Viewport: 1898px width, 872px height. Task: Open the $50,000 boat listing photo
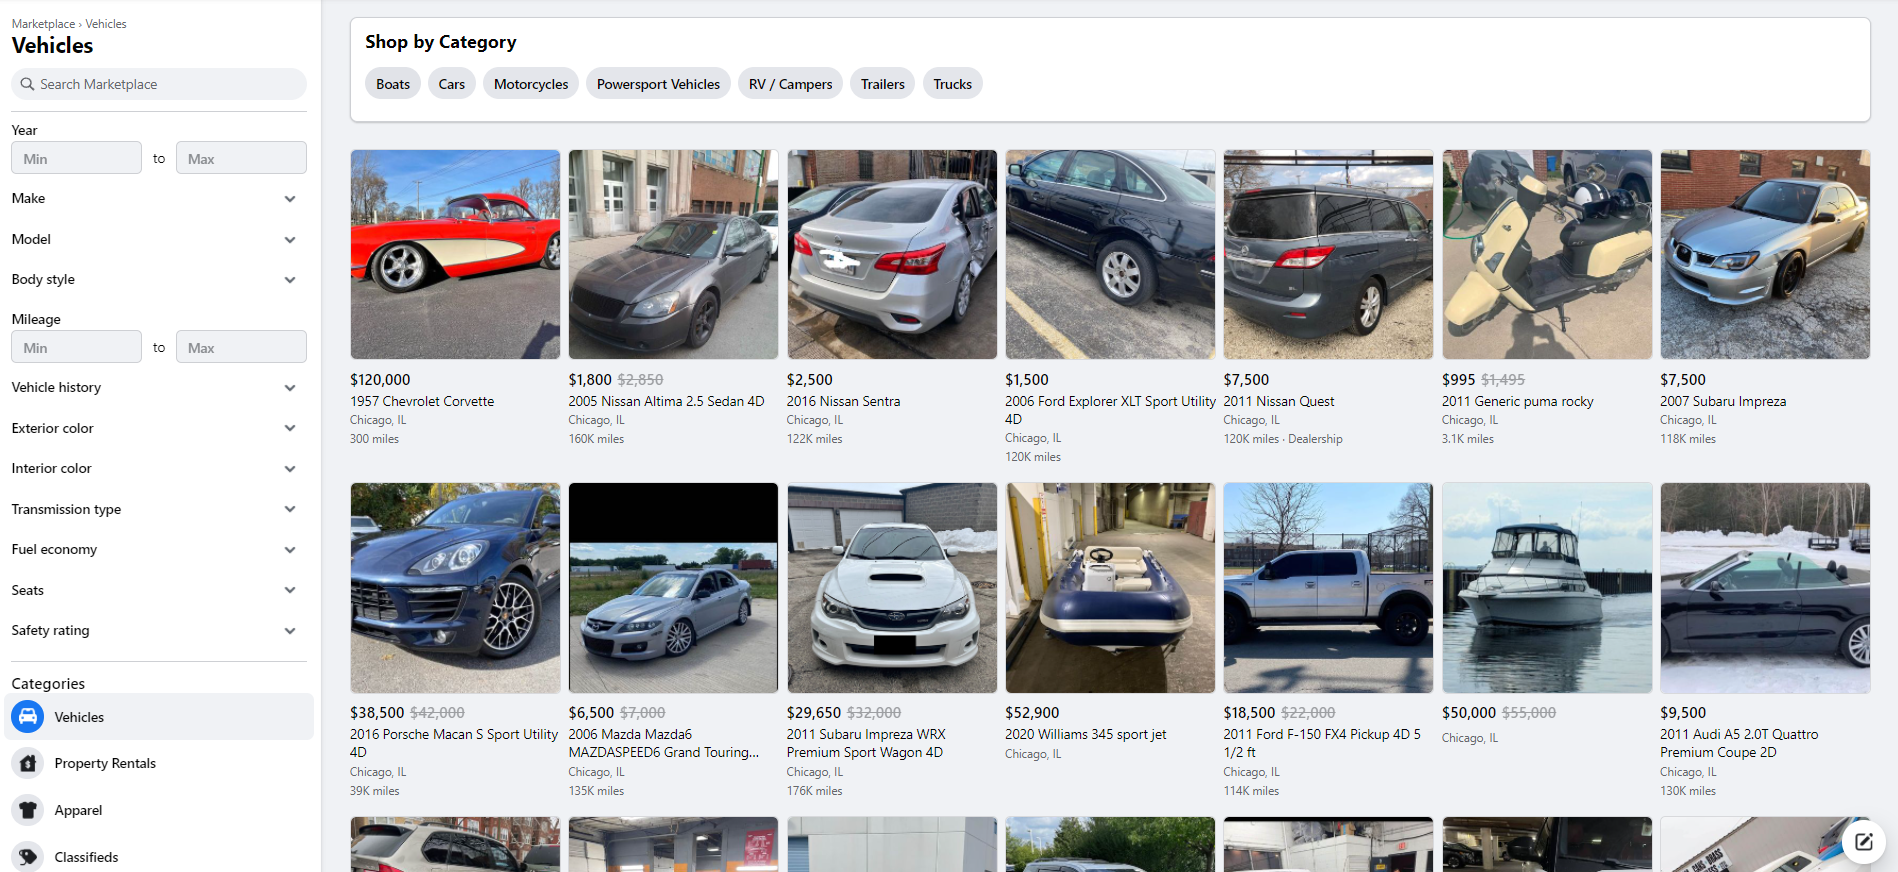pyautogui.click(x=1547, y=588)
